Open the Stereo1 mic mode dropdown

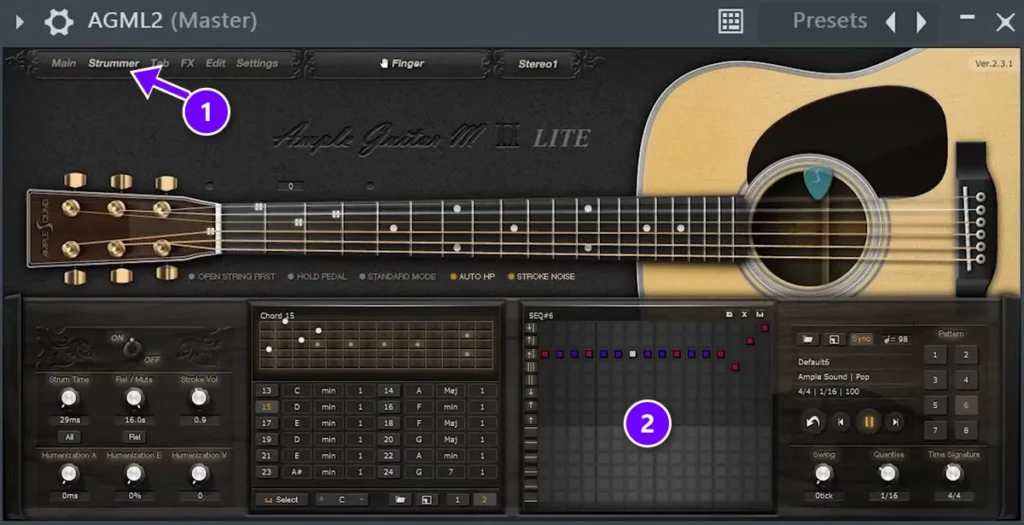pyautogui.click(x=538, y=64)
